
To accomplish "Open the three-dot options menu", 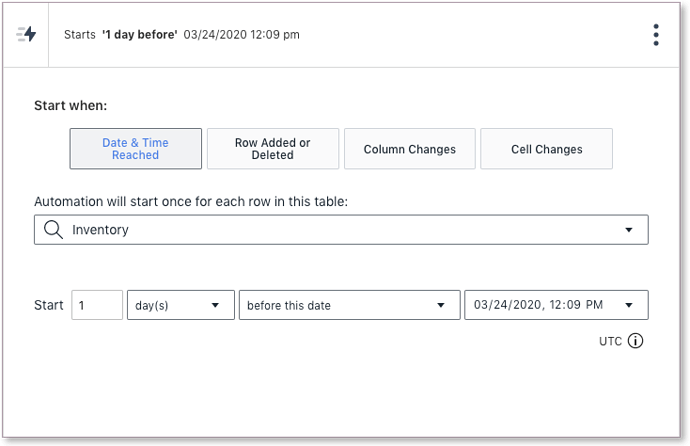I will coord(656,35).
